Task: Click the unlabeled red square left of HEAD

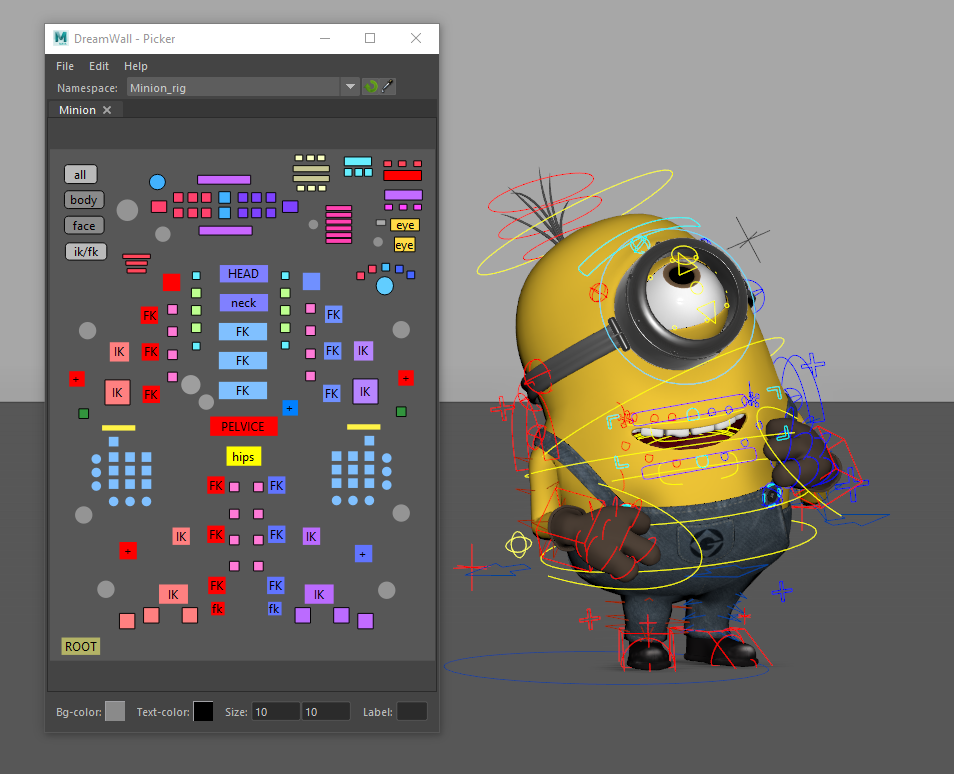Action: coord(172,282)
